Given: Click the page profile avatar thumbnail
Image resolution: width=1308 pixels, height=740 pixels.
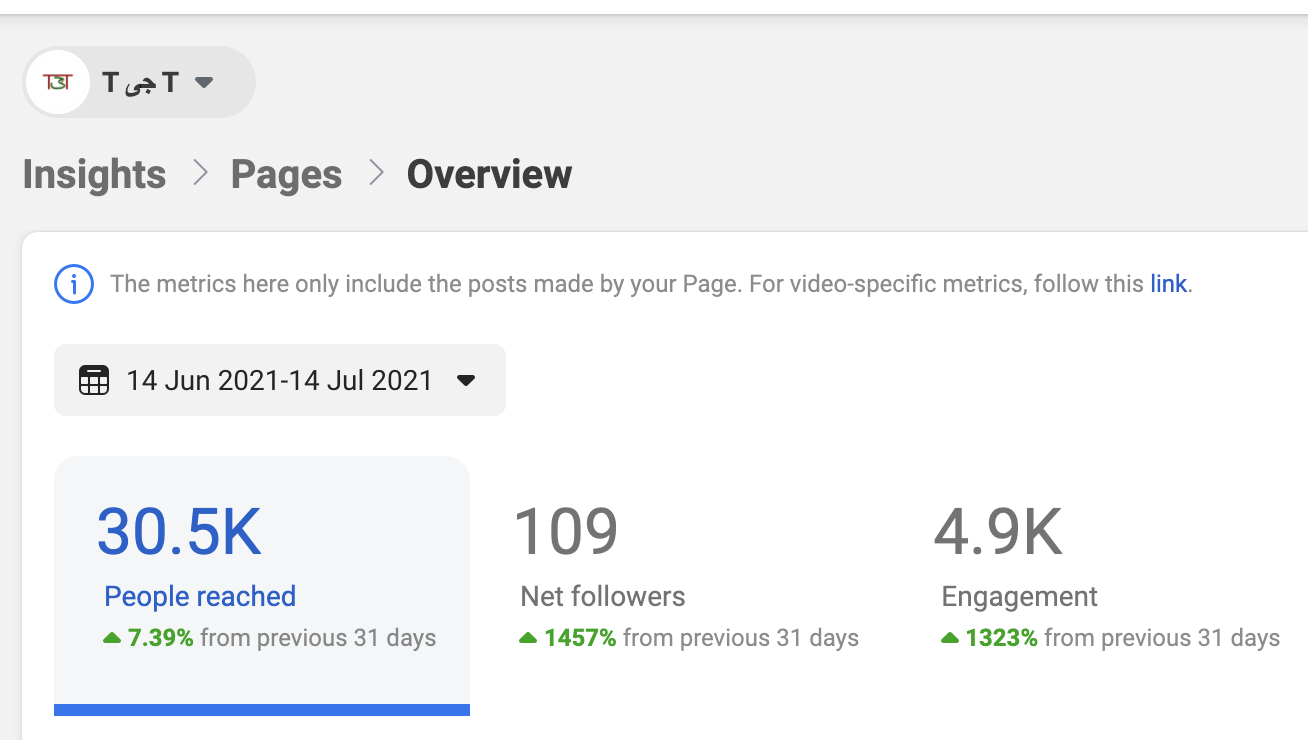Looking at the screenshot, I should [x=59, y=82].
